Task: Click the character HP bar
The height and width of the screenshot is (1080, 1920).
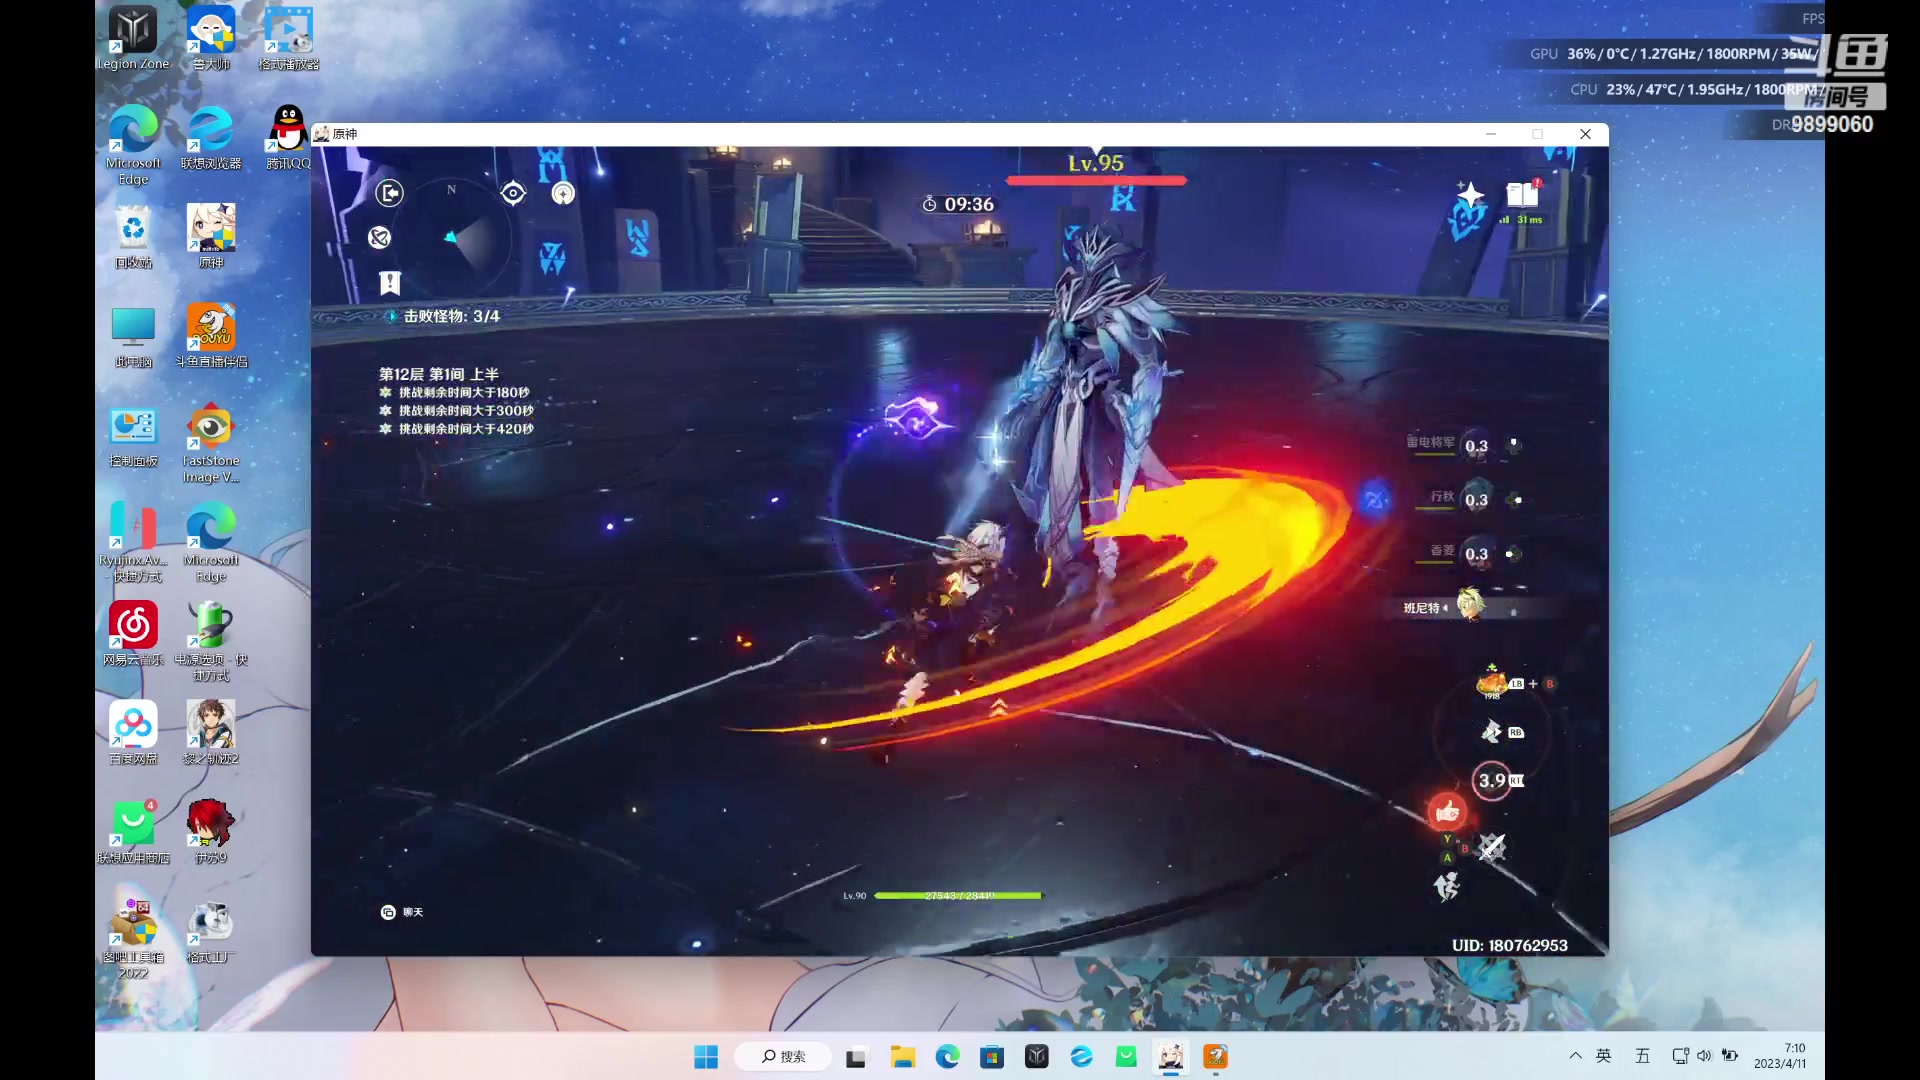Action: pos(957,896)
